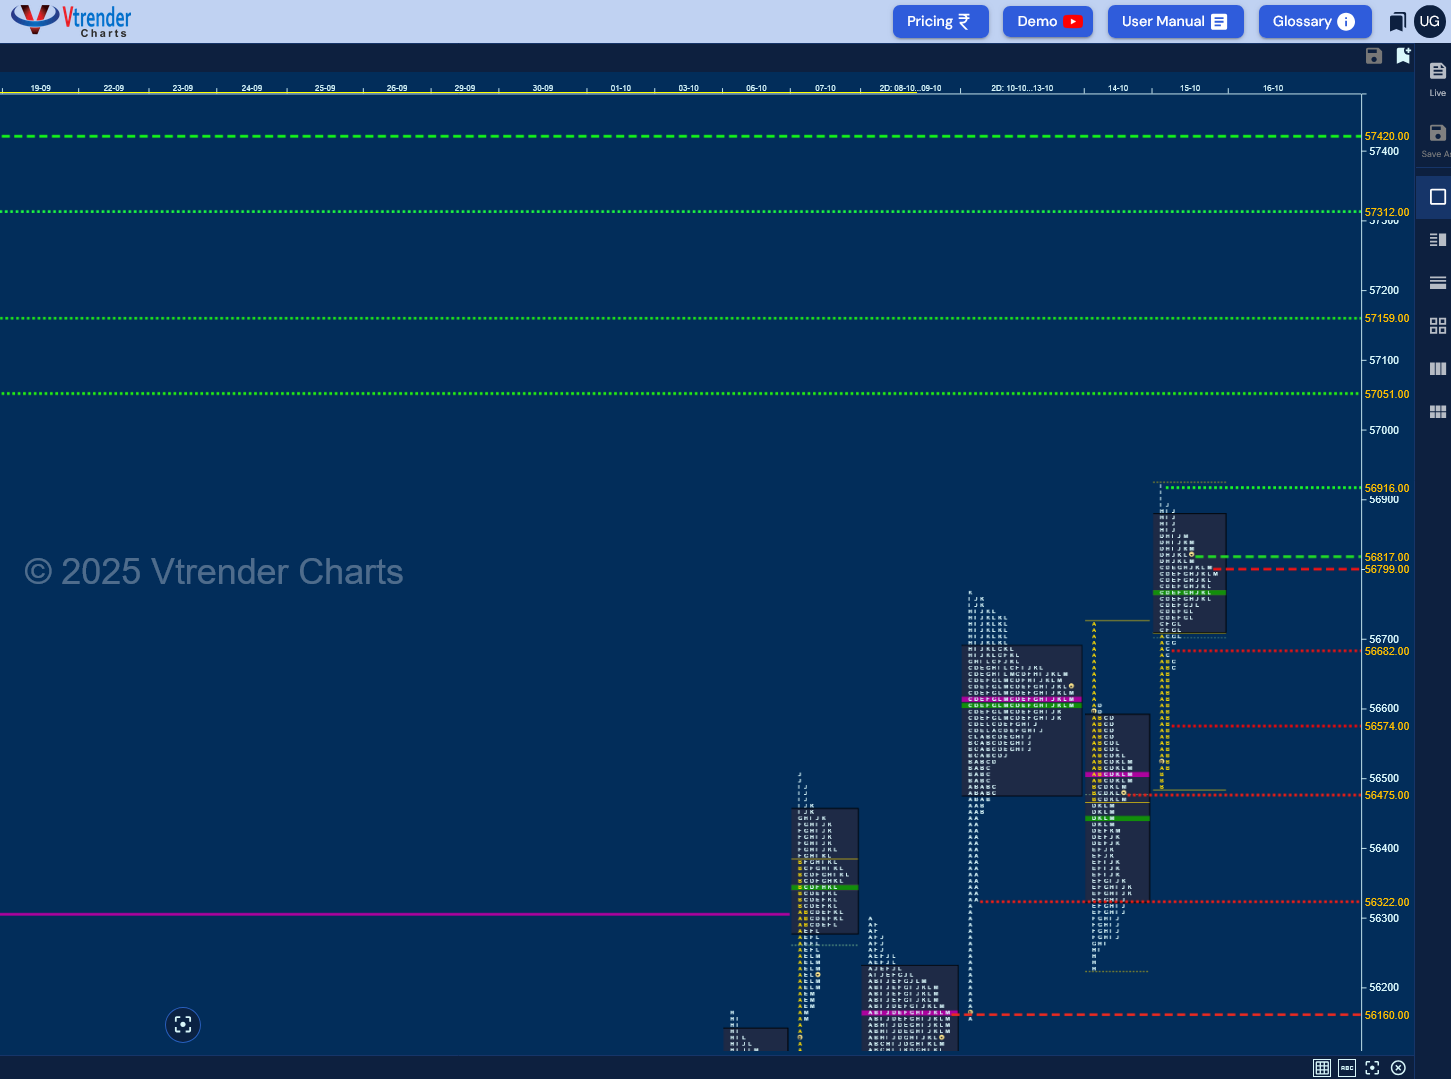Choose the split-profile layout icon in sidebar
Image resolution: width=1451 pixels, height=1079 pixels.
click(x=1438, y=240)
